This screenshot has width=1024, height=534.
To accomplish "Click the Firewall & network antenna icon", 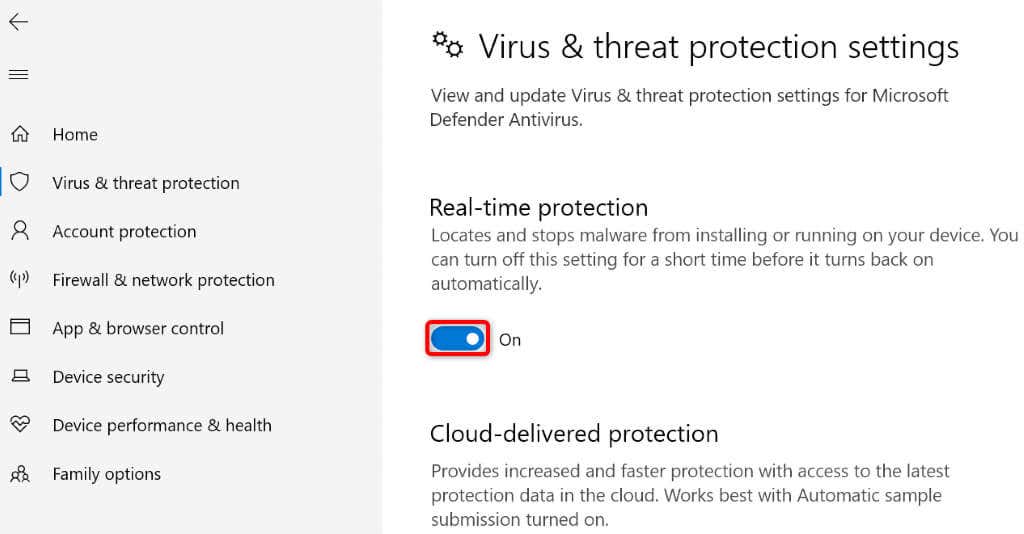I will [x=20, y=279].
